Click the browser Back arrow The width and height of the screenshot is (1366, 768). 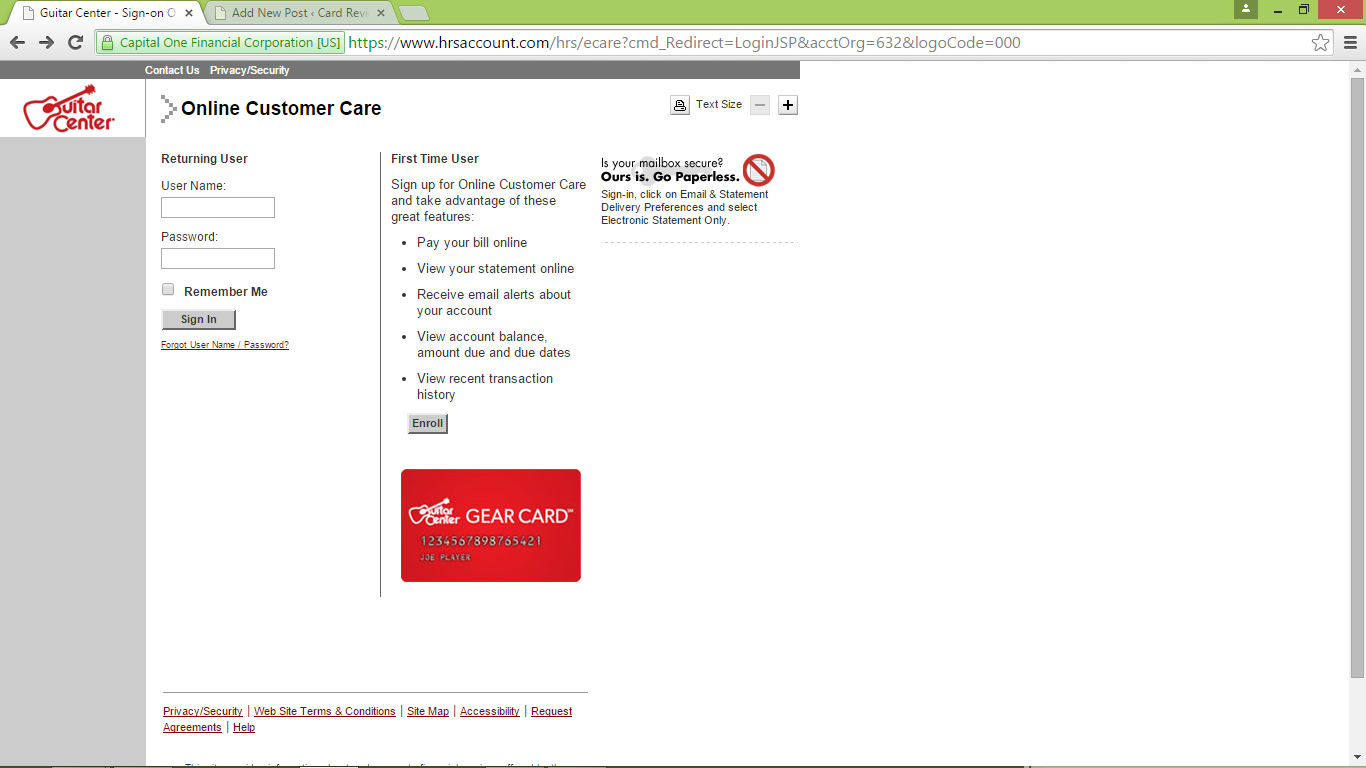click(17, 42)
